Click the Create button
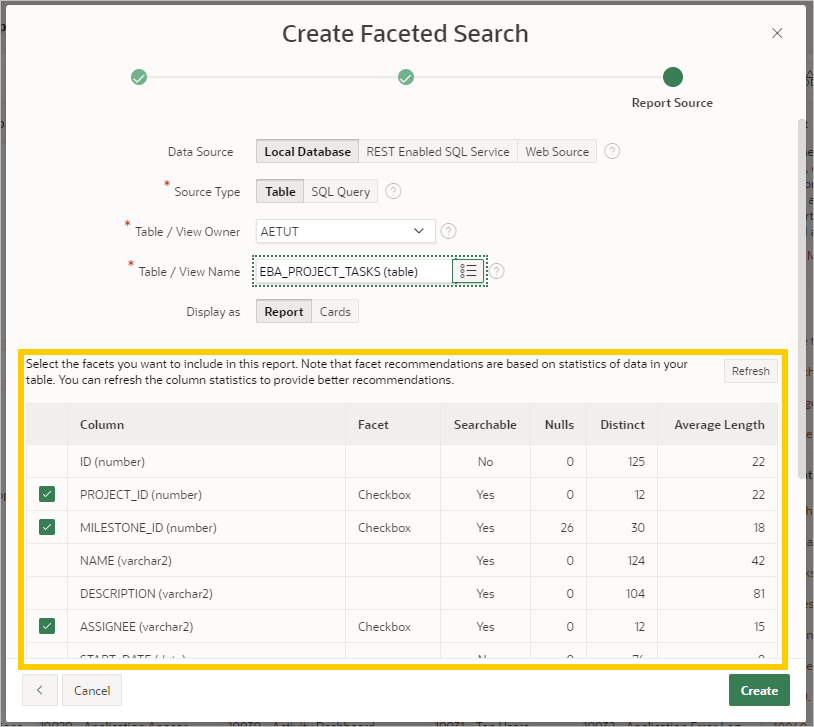814x727 pixels. coord(759,690)
